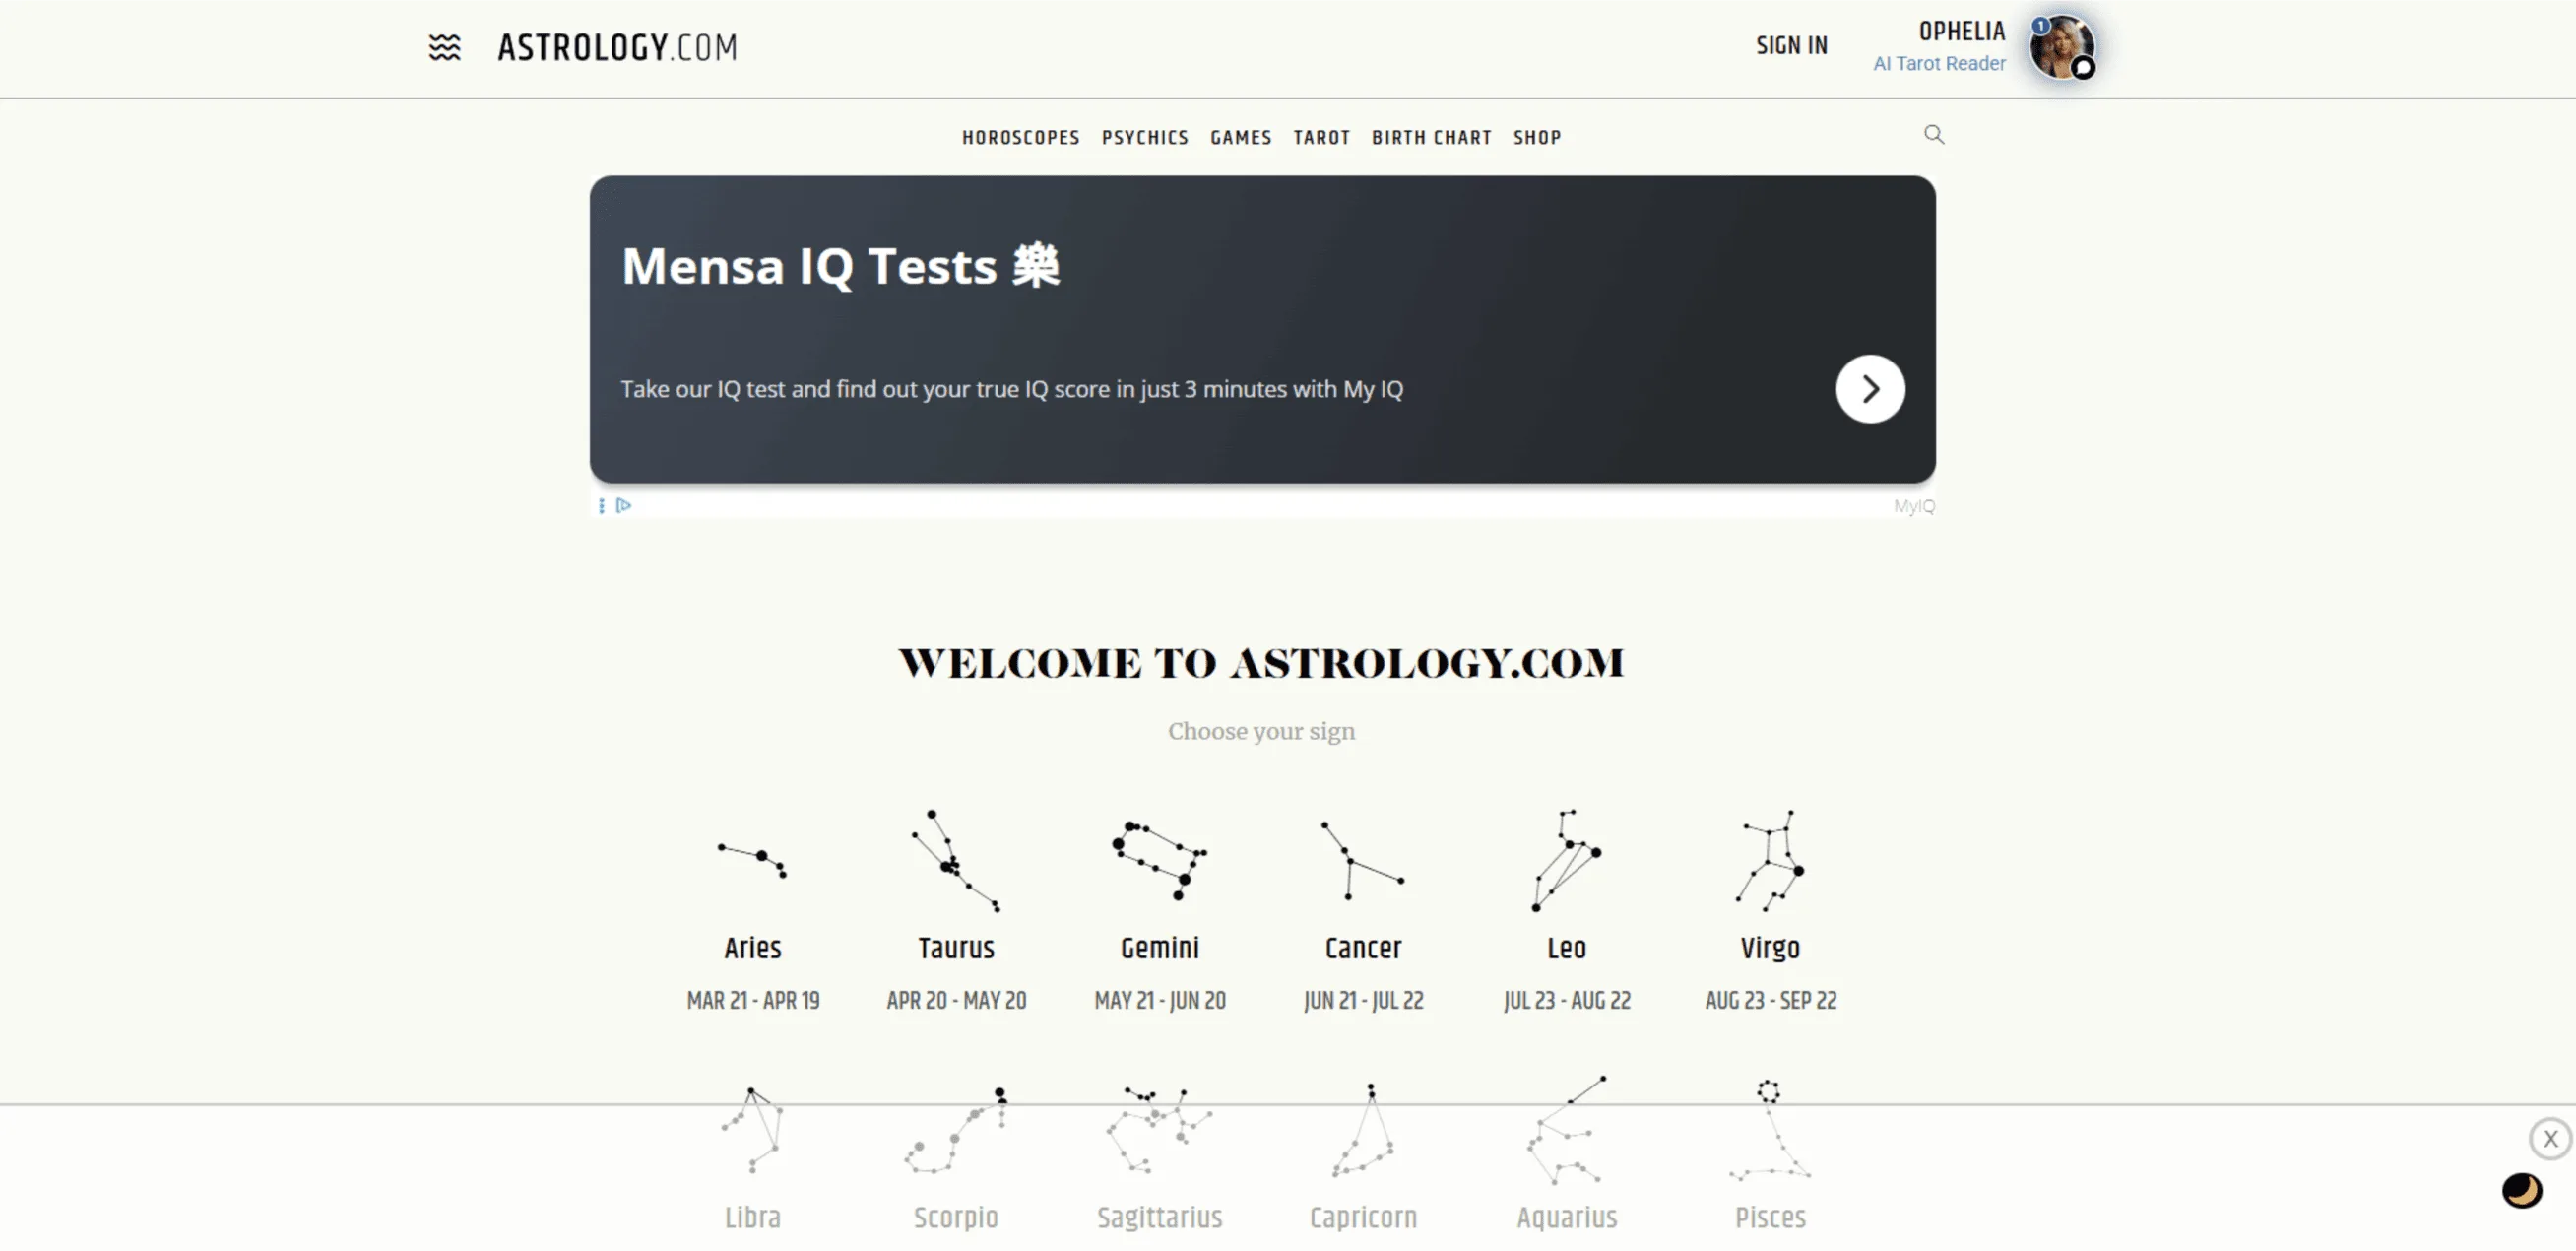Screen dimensions: 2576x1251
Task: Open the TAROT menu
Action: click(x=1321, y=137)
